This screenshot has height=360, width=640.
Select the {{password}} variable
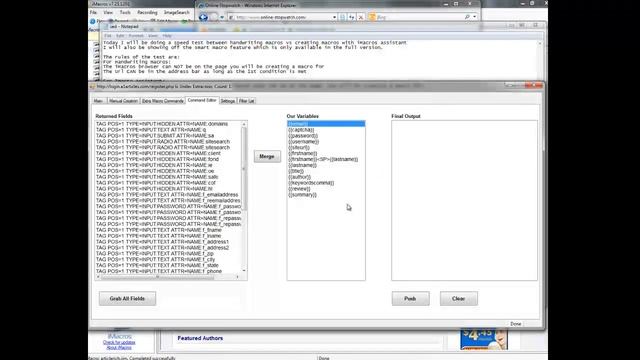[x=326, y=136]
